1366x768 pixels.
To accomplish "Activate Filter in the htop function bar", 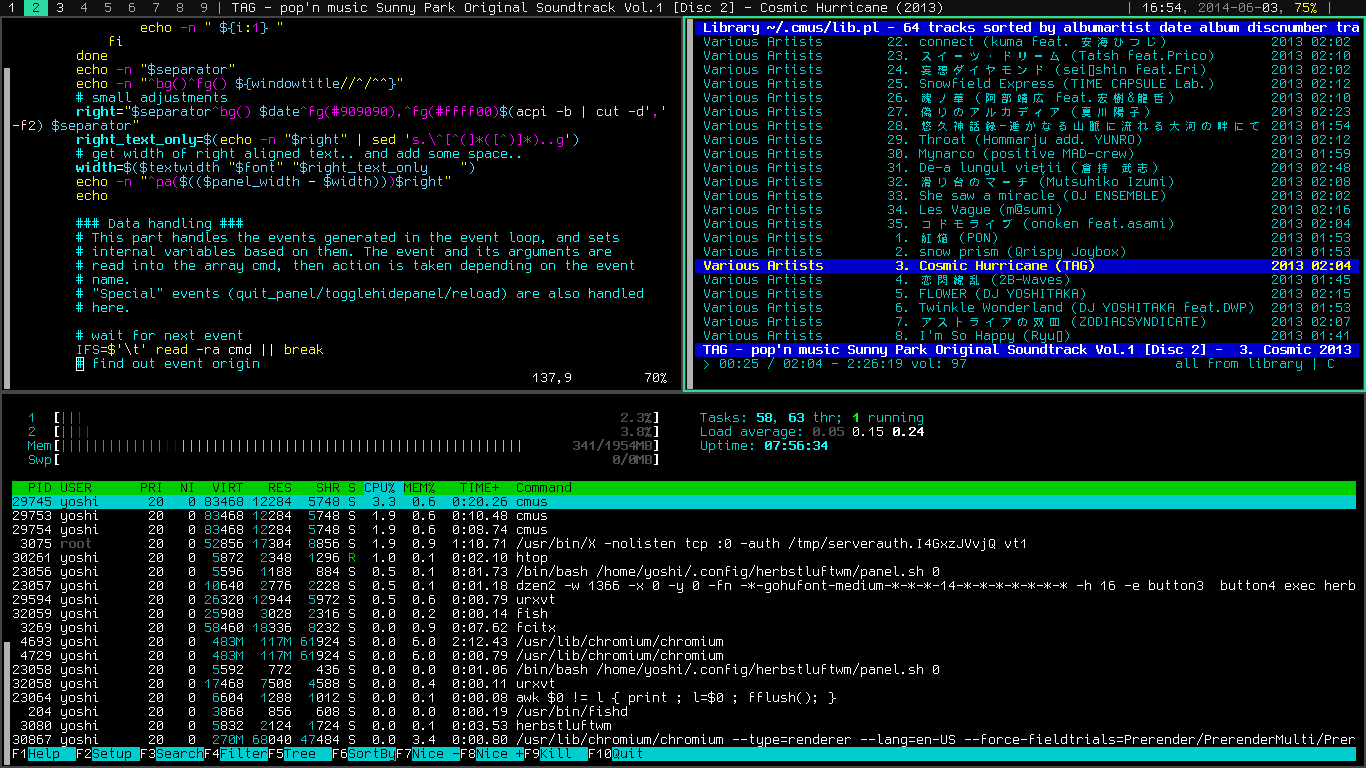I will coord(242,754).
